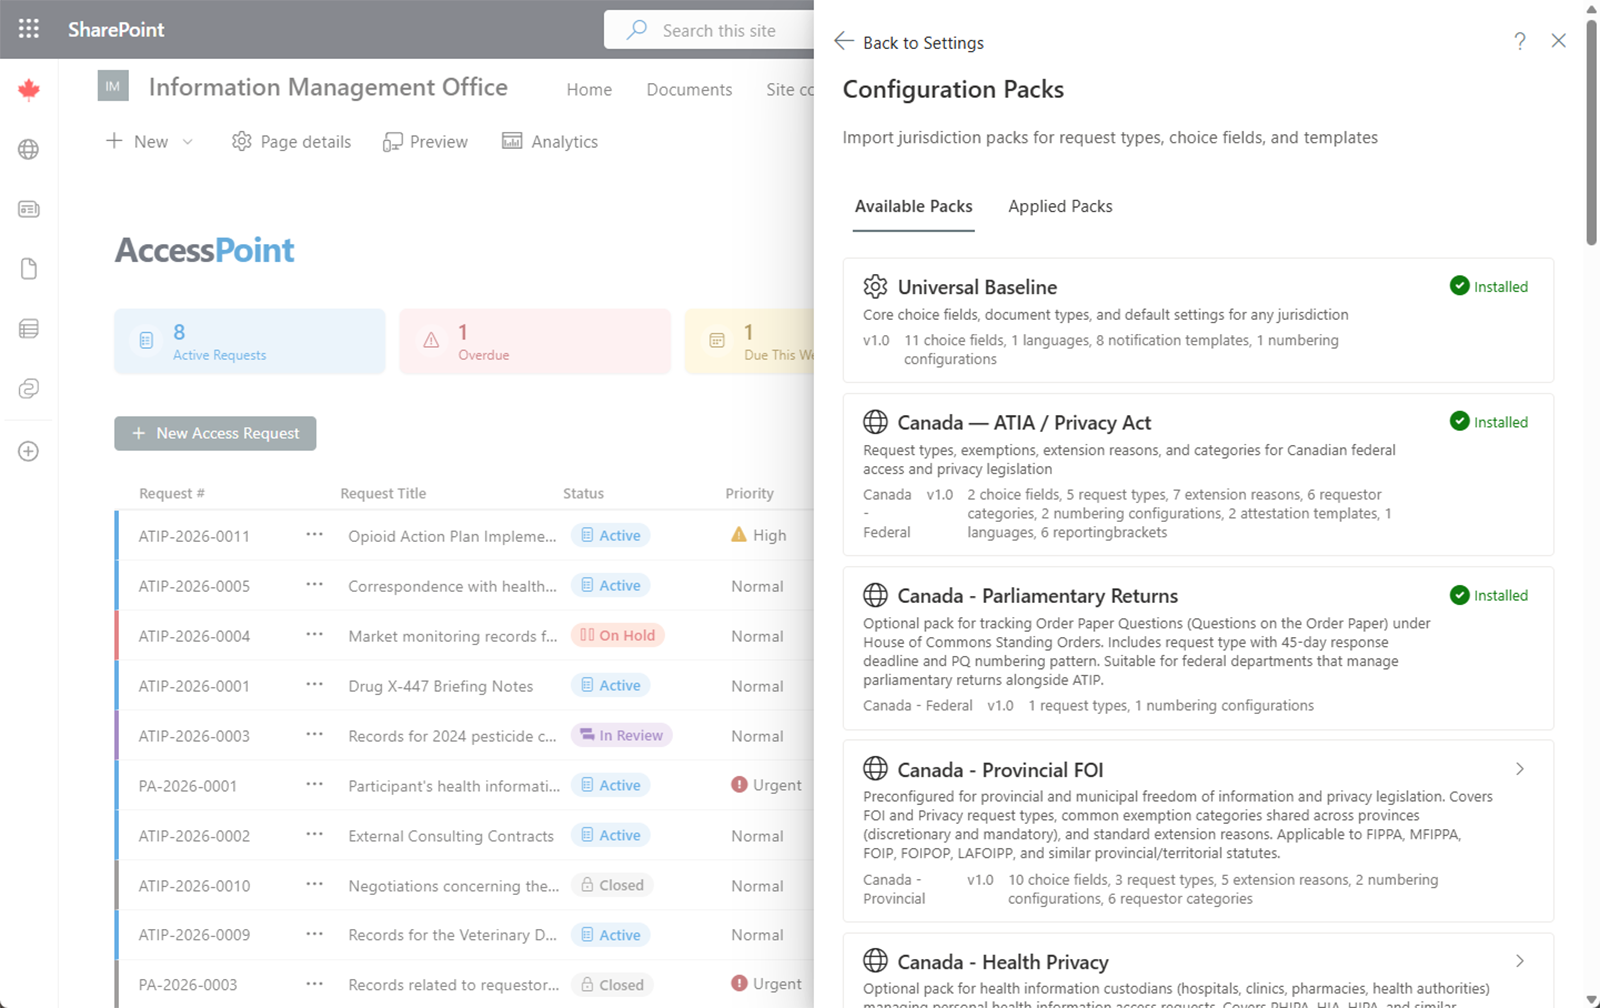This screenshot has width=1600, height=1008.
Task: Switch to the Applied Packs tab
Action: (1060, 206)
